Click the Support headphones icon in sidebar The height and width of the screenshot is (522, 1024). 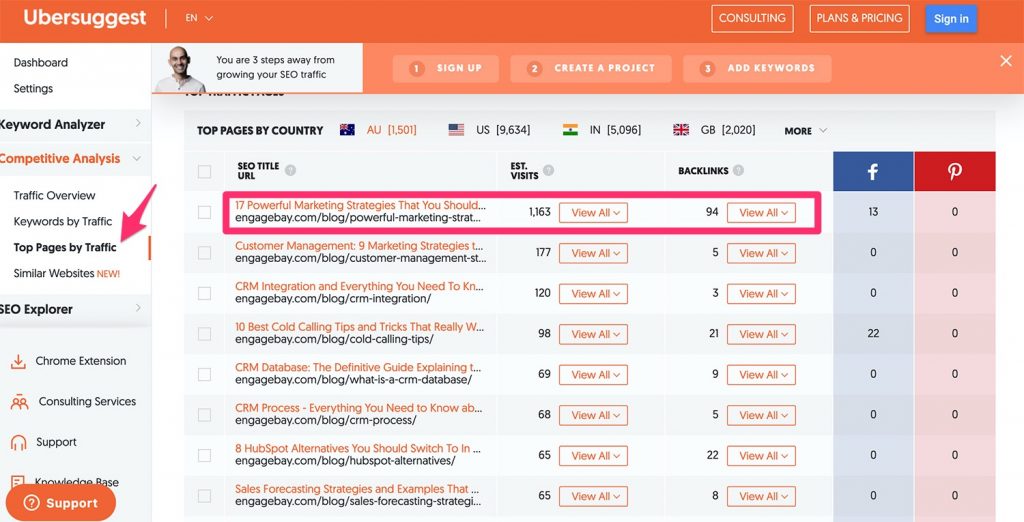(x=18, y=442)
